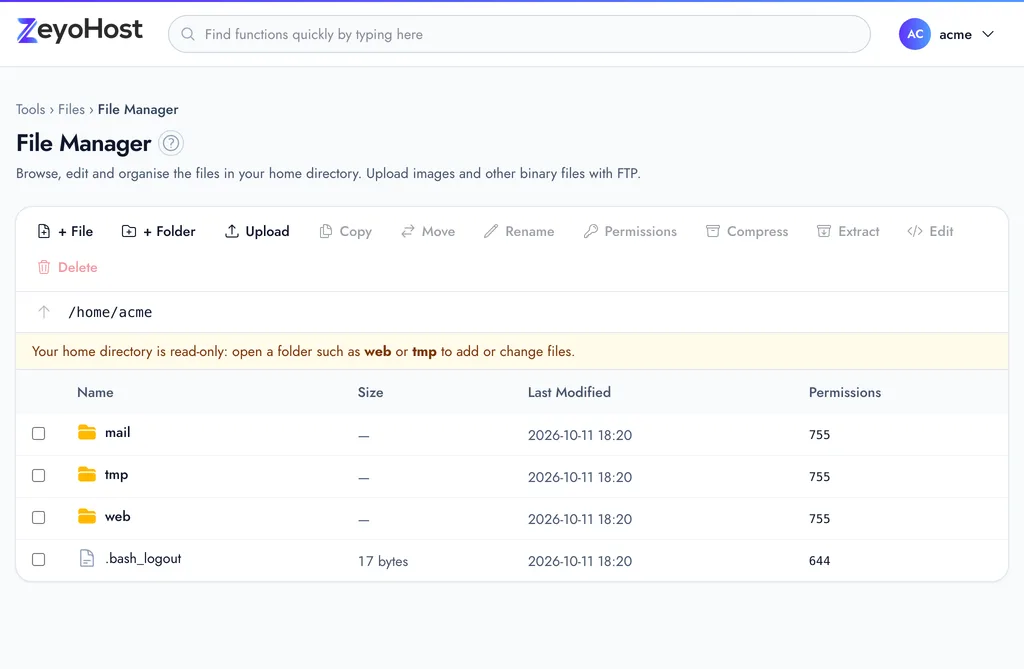Click the Rename toolbar button
1024x669 pixels.
(519, 231)
